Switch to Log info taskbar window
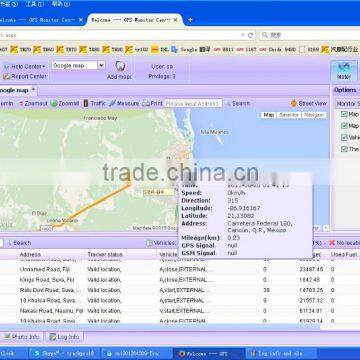This screenshot has width=360, height=360. pos(281,353)
